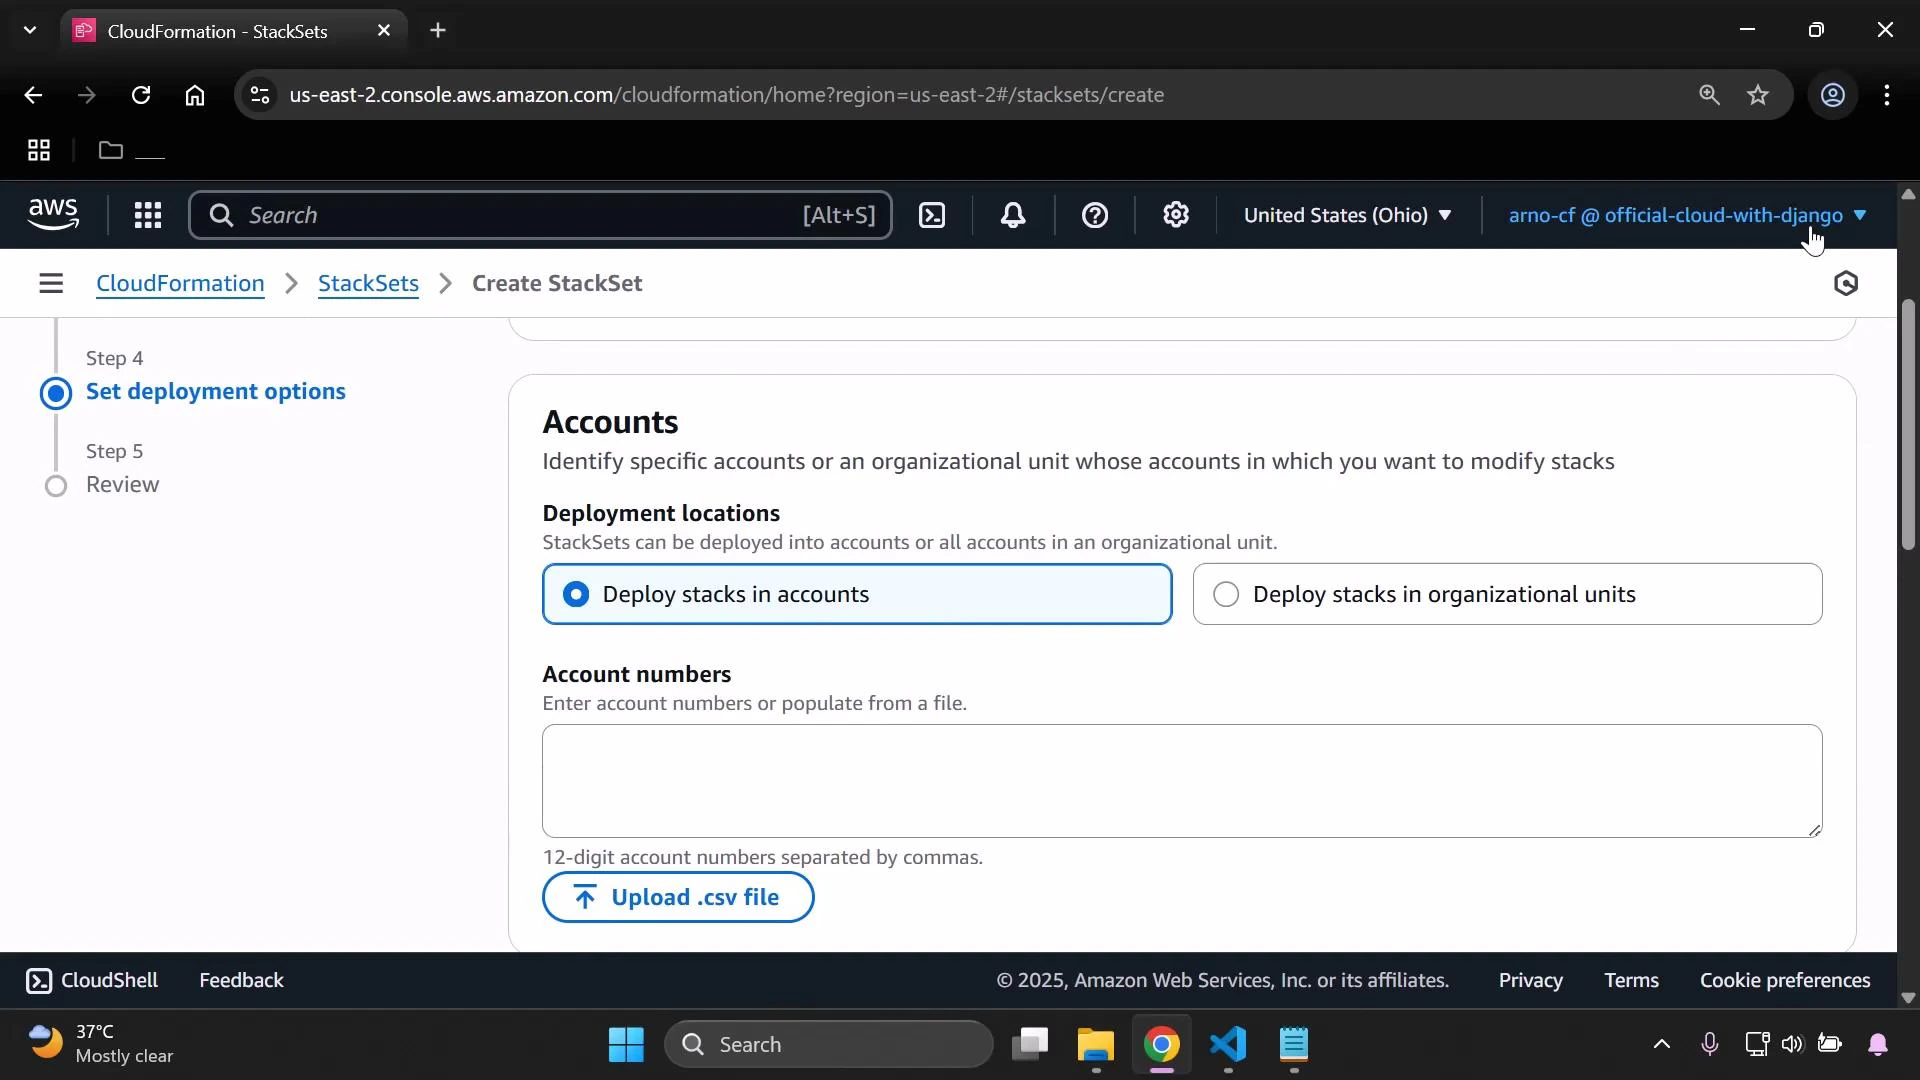
Task: Expand the arno-cf account dropdown
Action: click(x=1683, y=215)
